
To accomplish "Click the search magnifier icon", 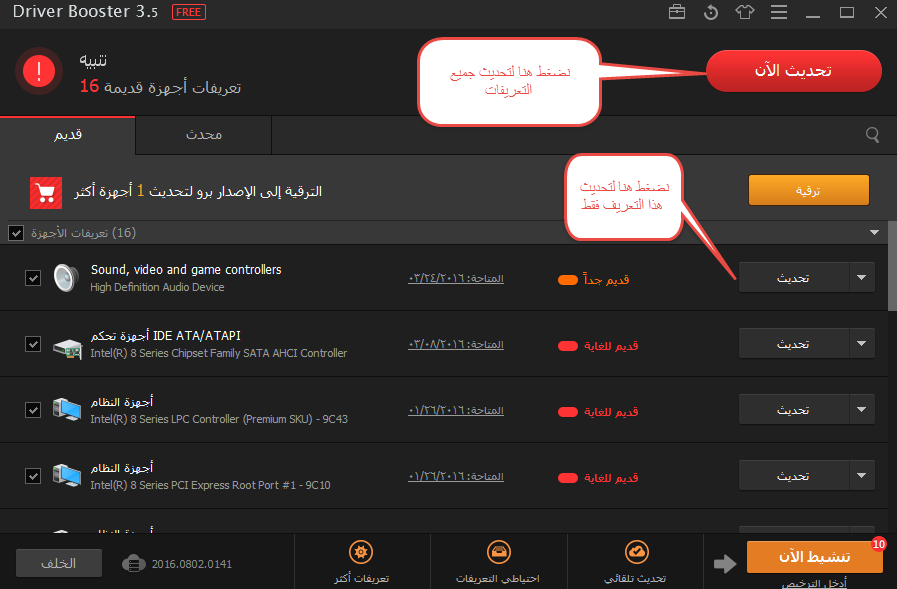I will tap(872, 135).
